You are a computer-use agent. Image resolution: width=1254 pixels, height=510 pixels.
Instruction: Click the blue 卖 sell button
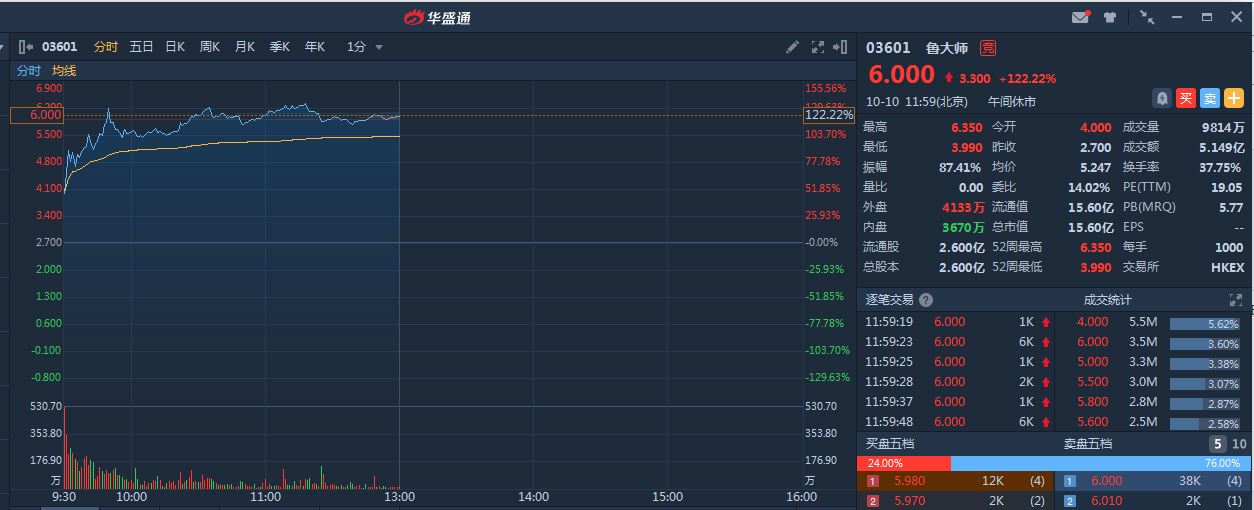tap(1209, 98)
